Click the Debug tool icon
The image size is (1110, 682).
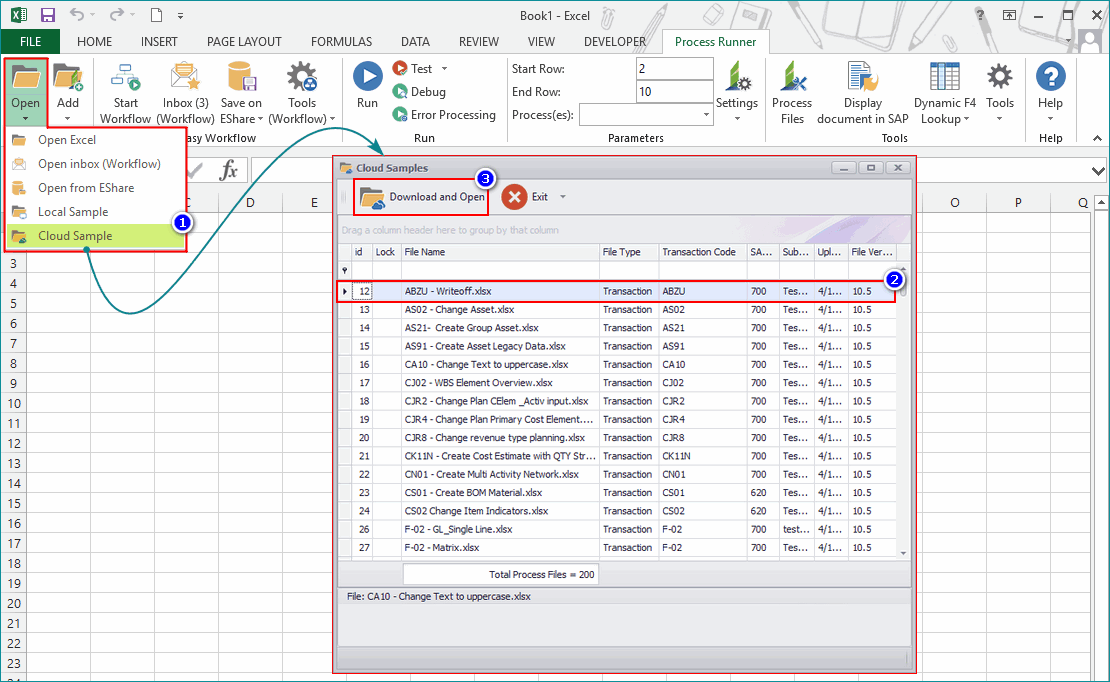[x=400, y=91]
